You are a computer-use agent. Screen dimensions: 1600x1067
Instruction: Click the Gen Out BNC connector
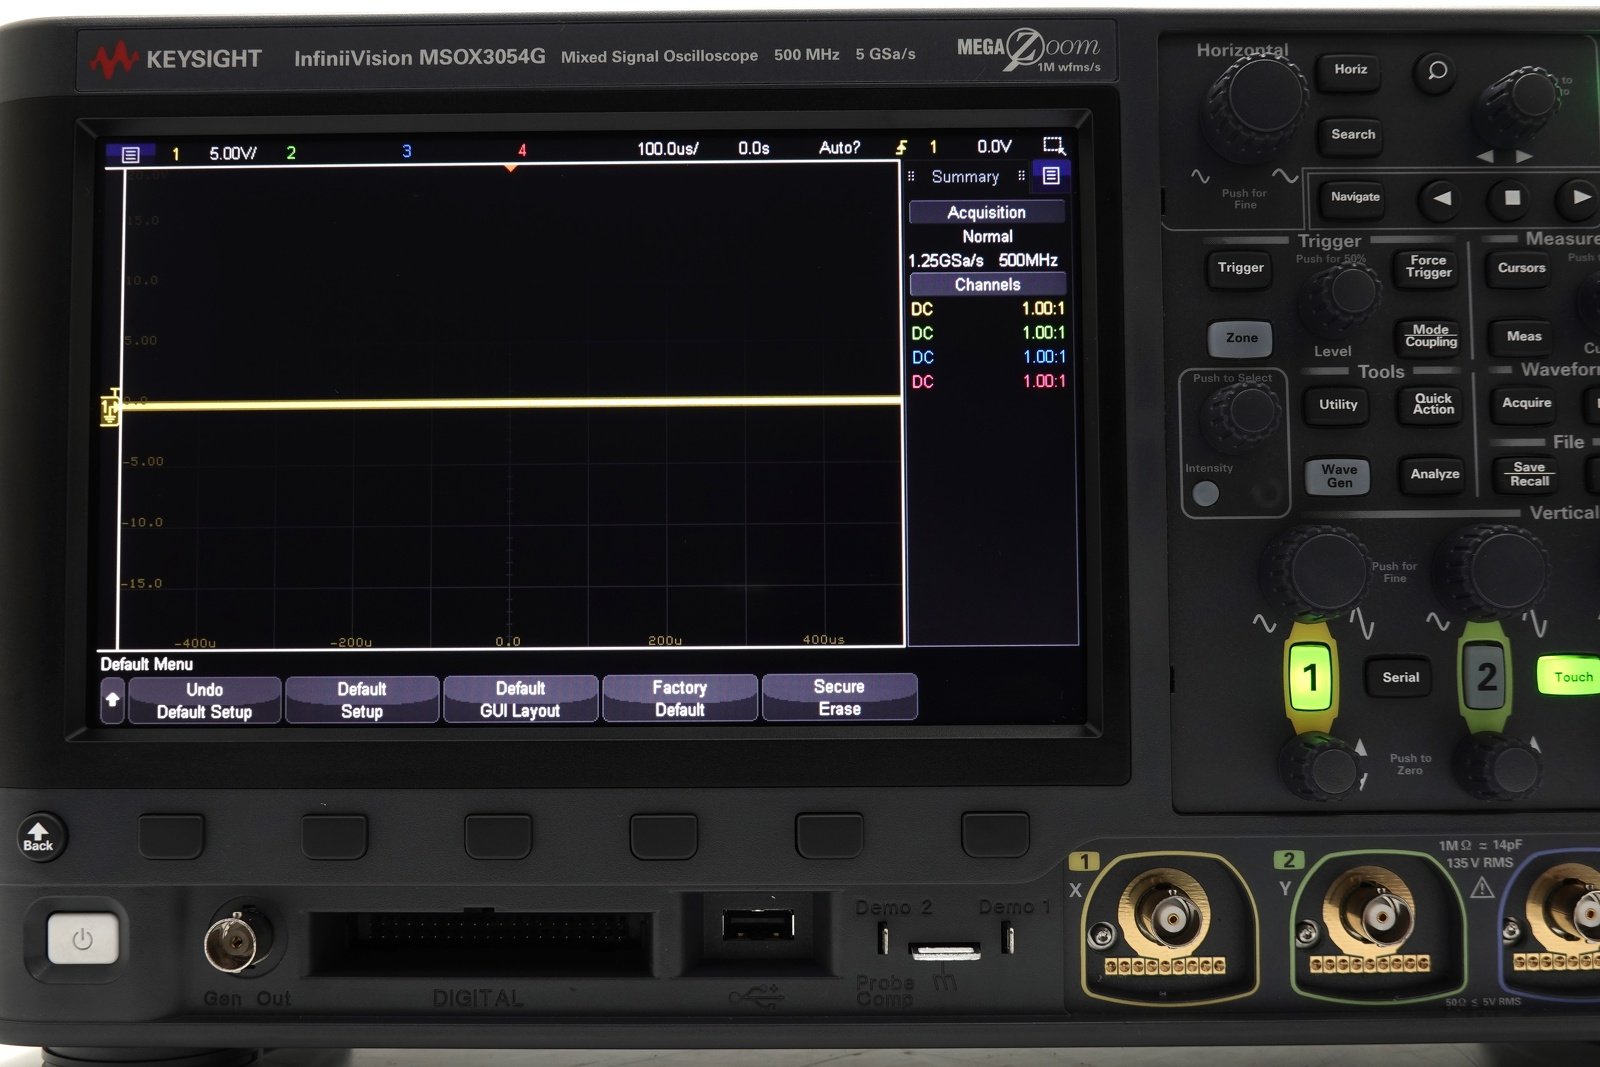coord(237,941)
